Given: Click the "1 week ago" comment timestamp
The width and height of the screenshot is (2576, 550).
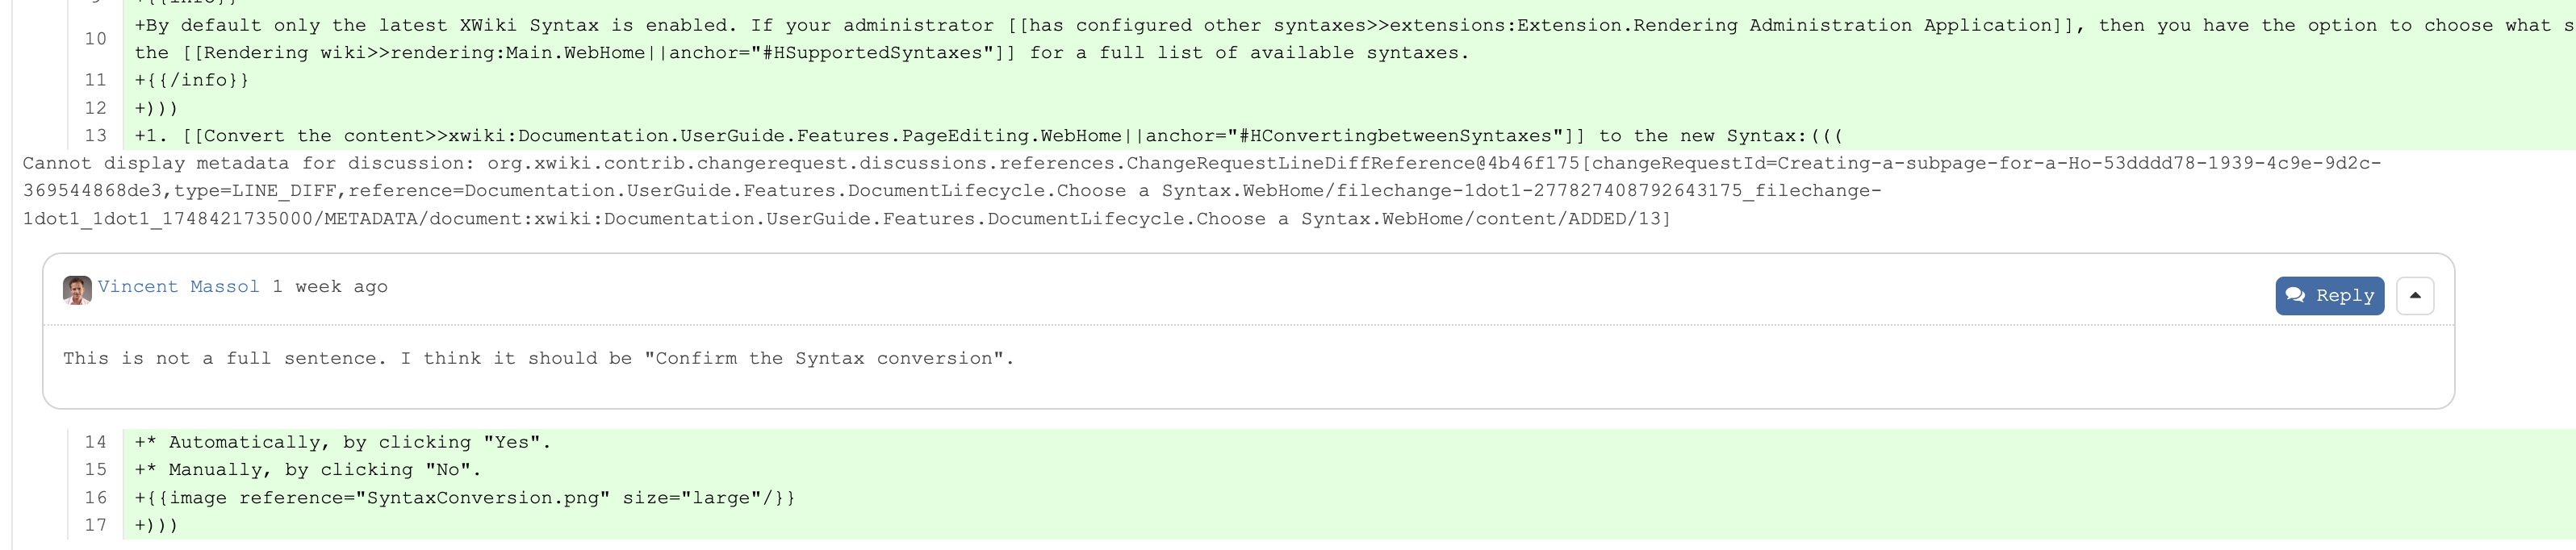Looking at the screenshot, I should coord(330,287).
